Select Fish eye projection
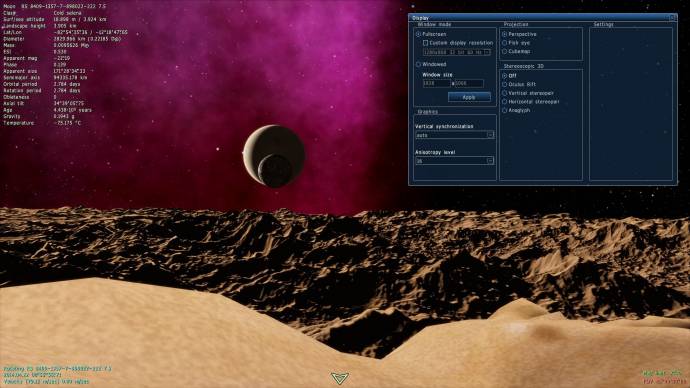The width and height of the screenshot is (690, 388). (x=505, y=43)
